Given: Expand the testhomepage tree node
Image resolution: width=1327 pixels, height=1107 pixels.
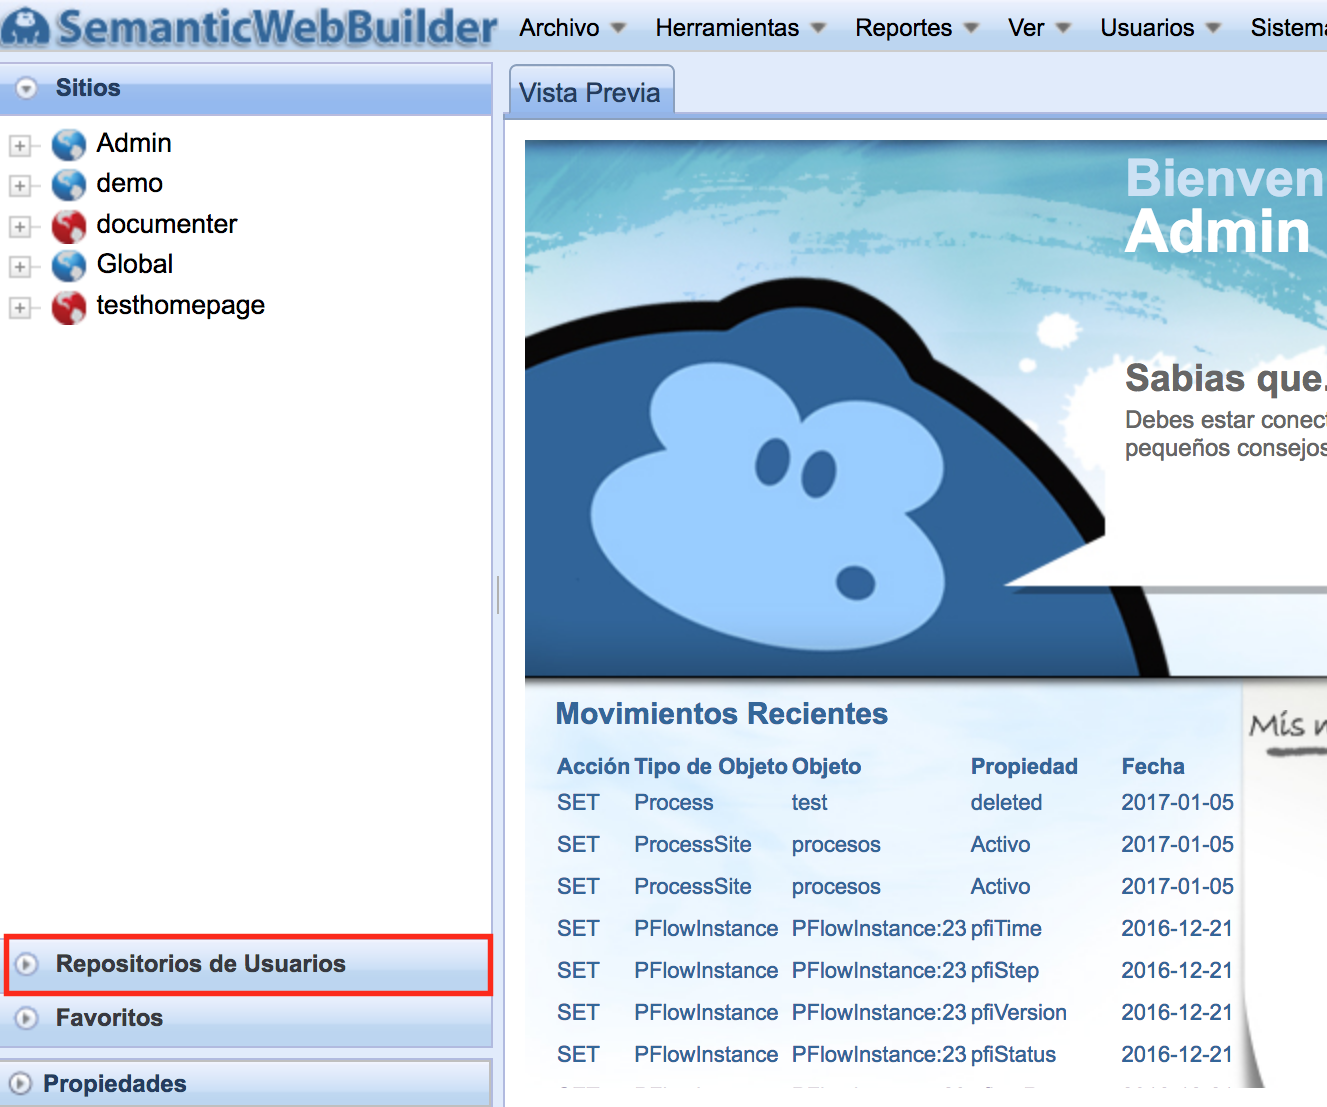Looking at the screenshot, I should (19, 308).
